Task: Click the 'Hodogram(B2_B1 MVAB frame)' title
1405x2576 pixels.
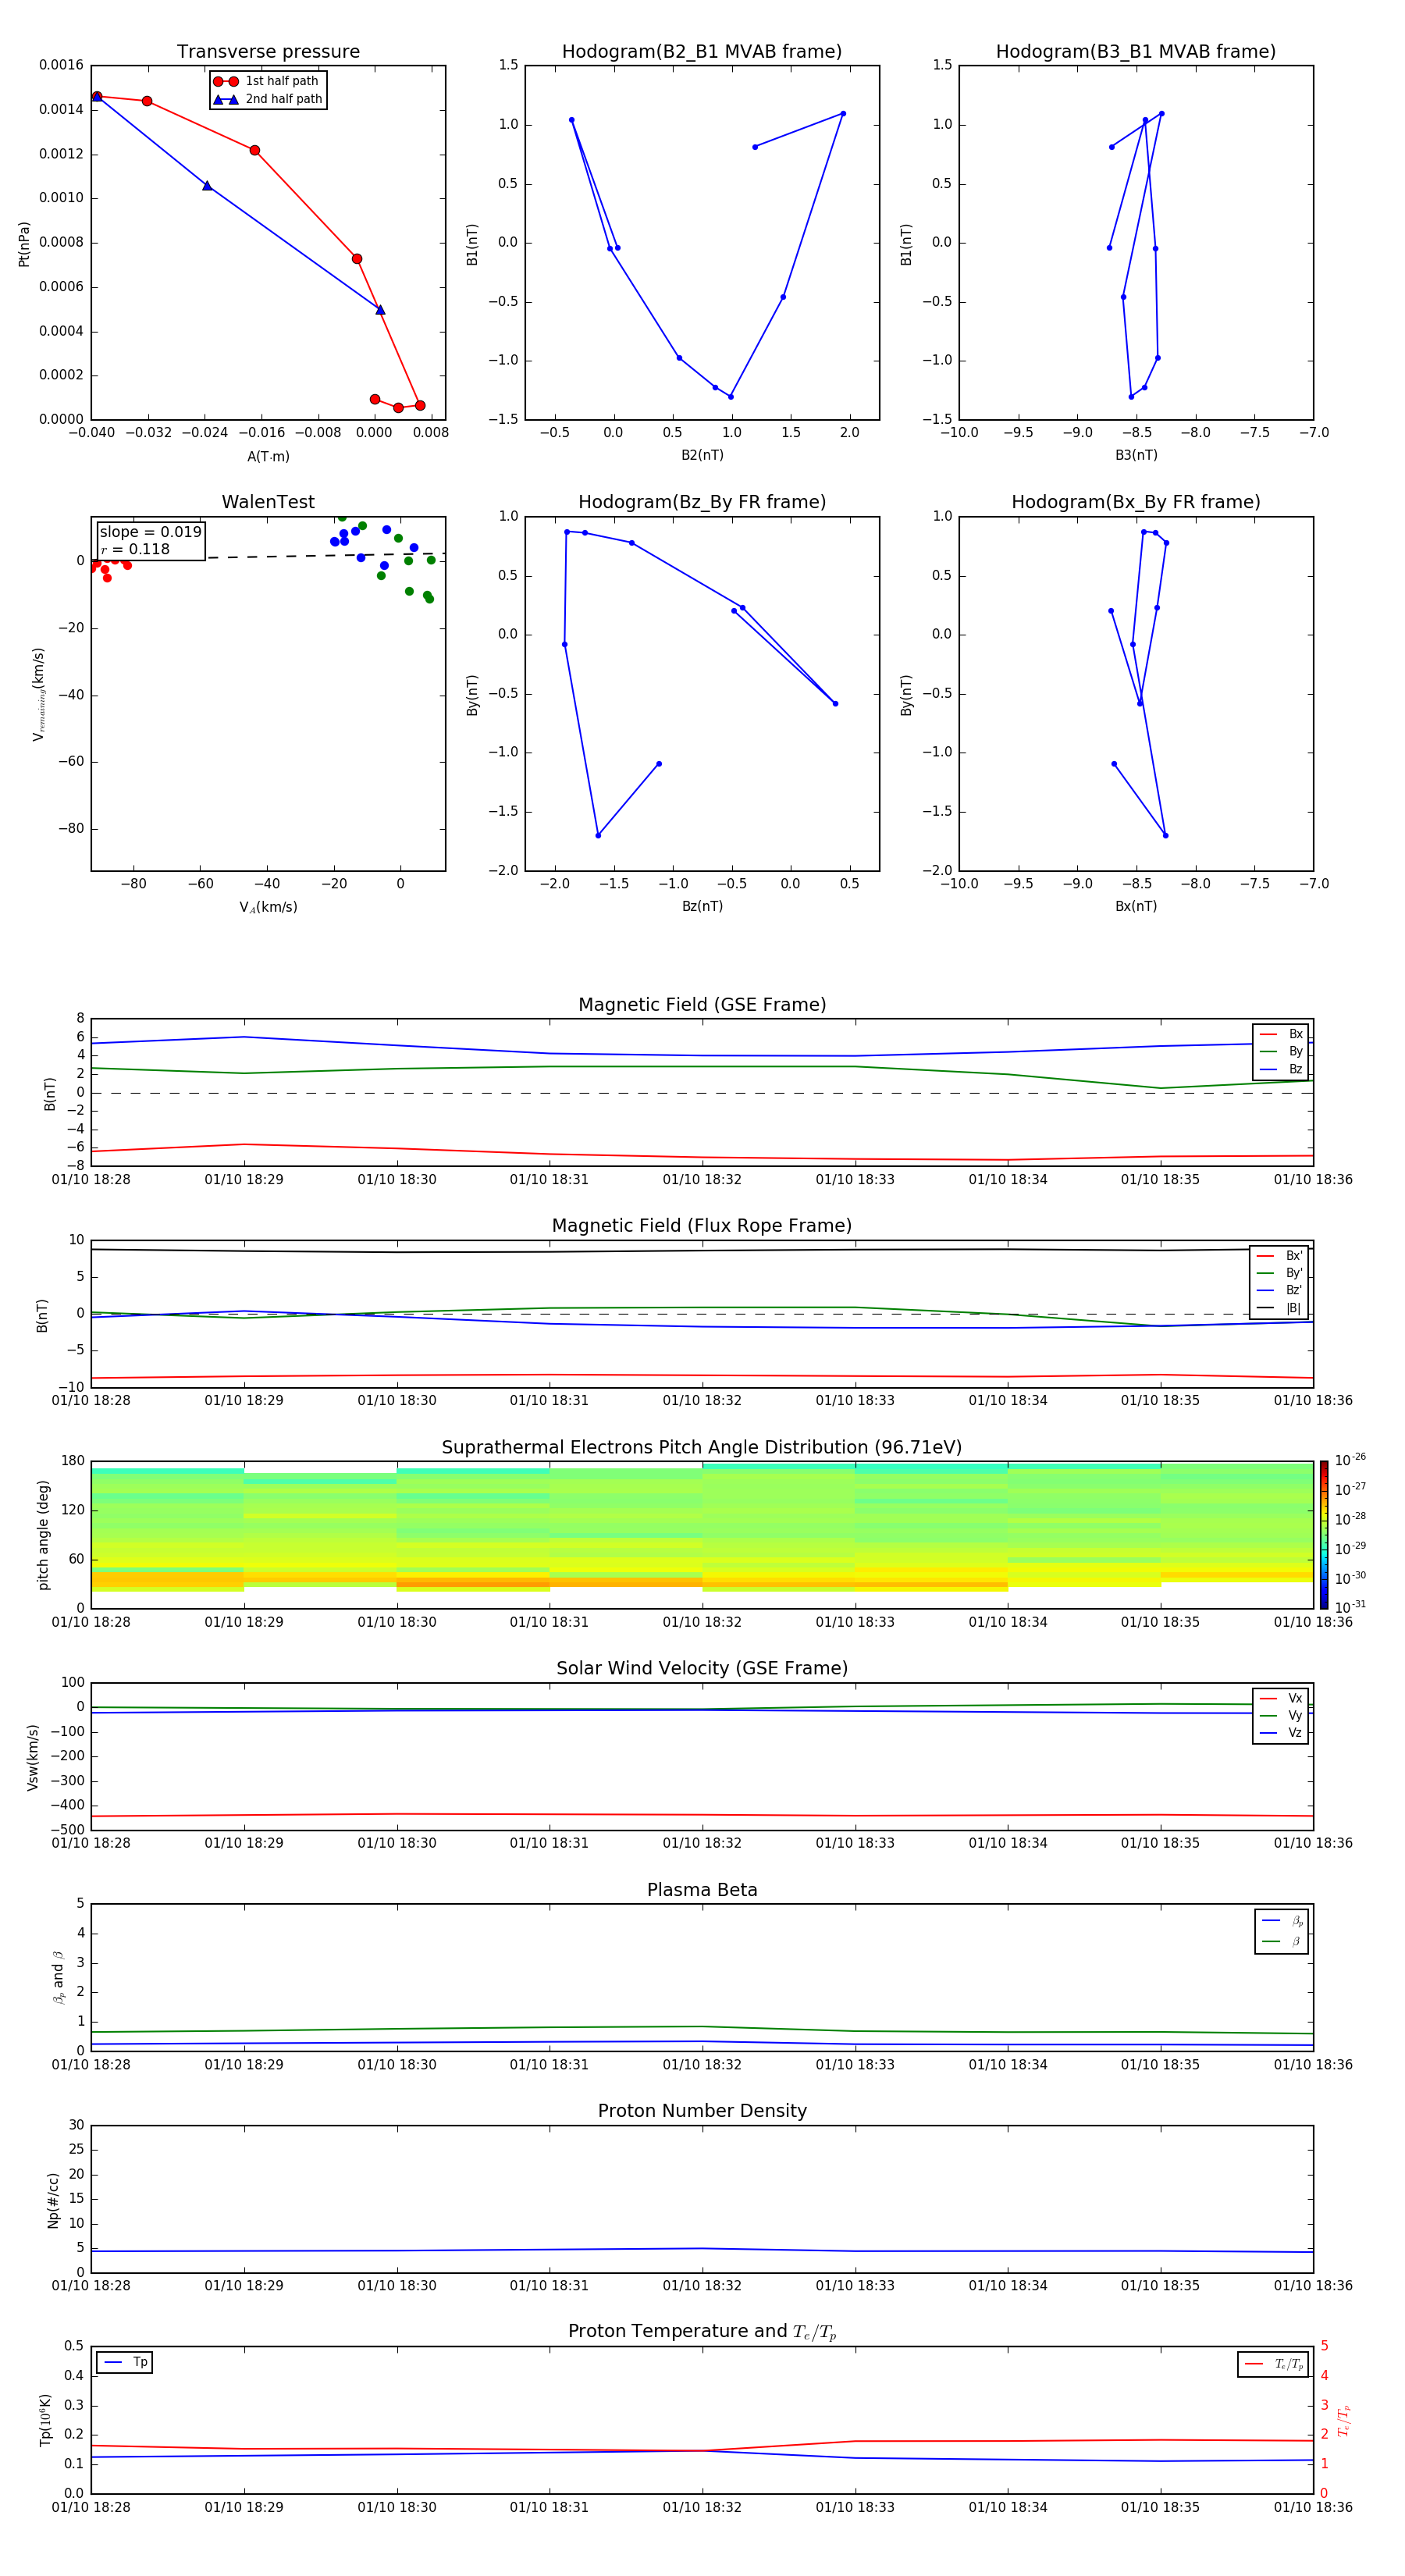Action: 702,52
